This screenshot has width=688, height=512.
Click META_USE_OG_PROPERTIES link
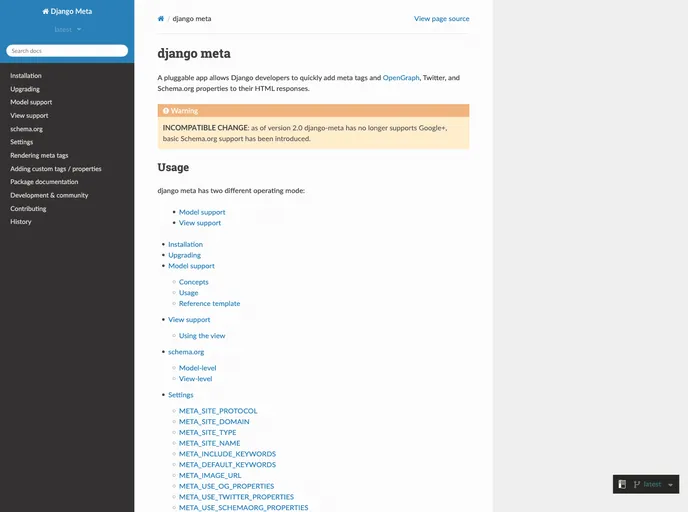(x=226, y=486)
